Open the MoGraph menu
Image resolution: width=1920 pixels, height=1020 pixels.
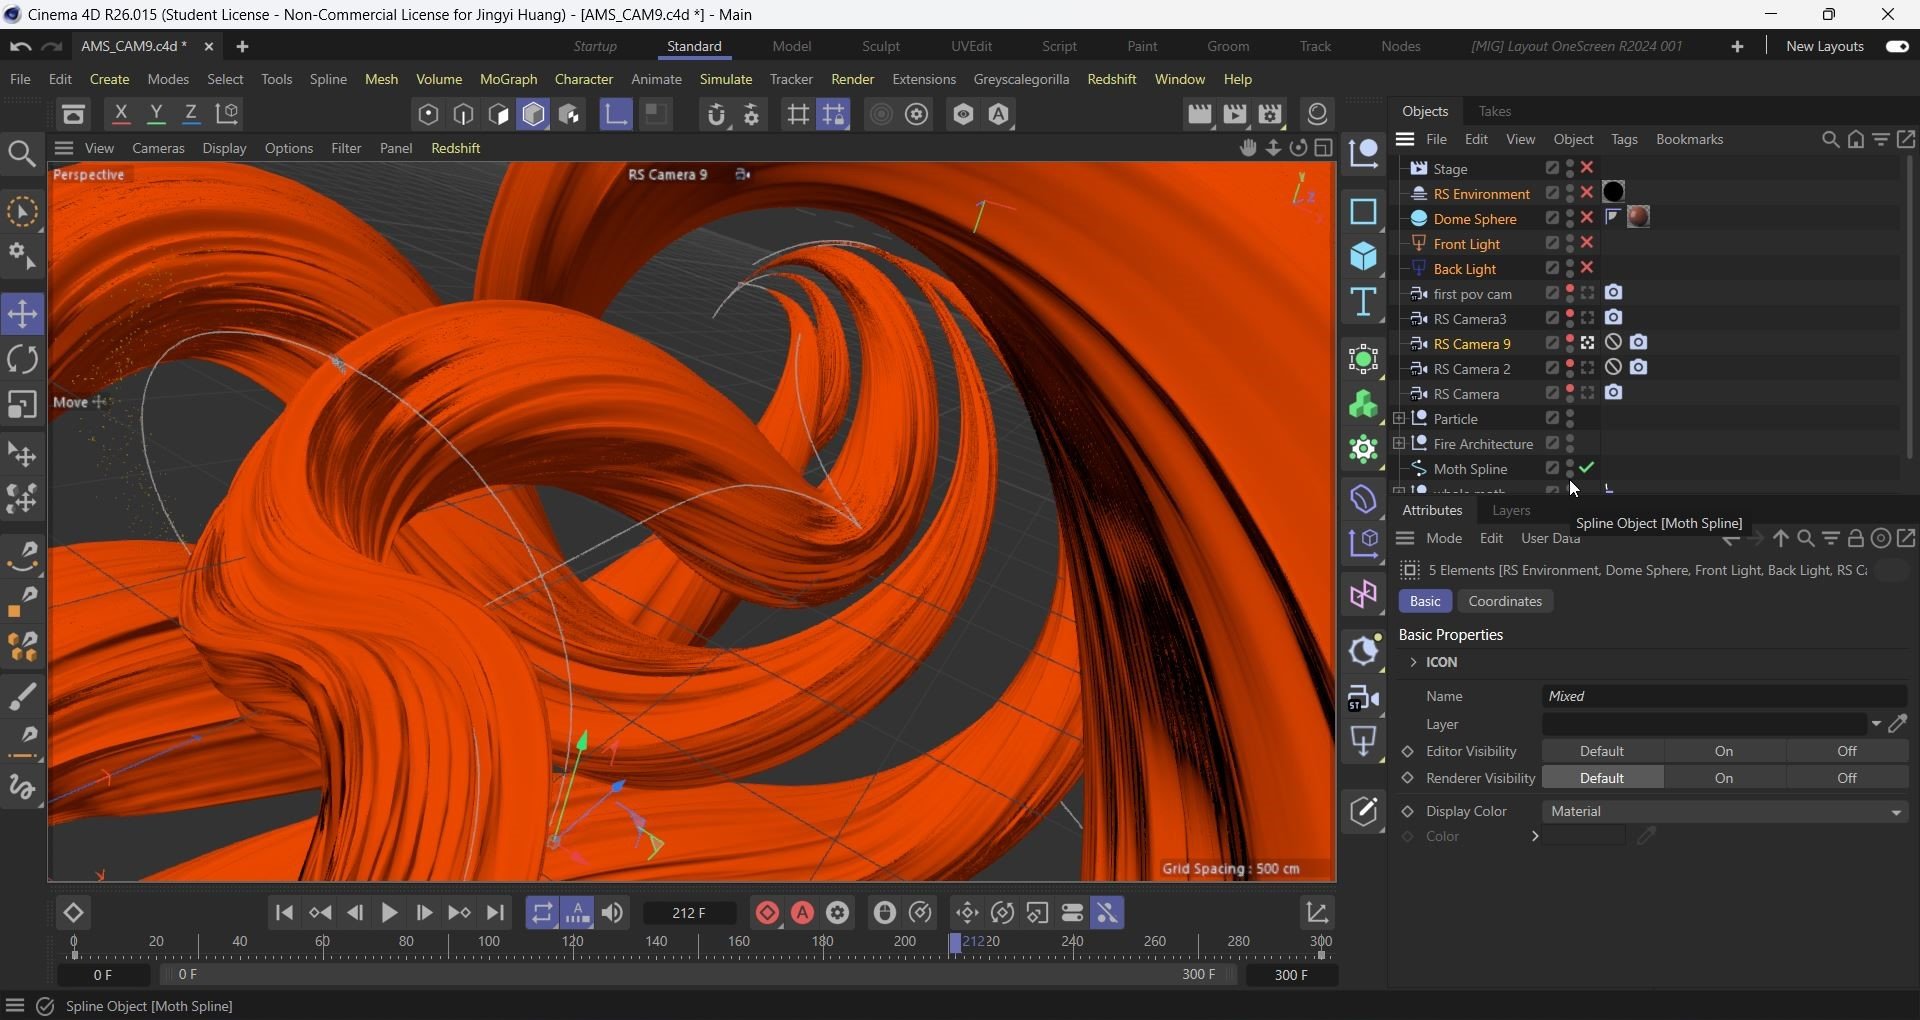point(508,79)
